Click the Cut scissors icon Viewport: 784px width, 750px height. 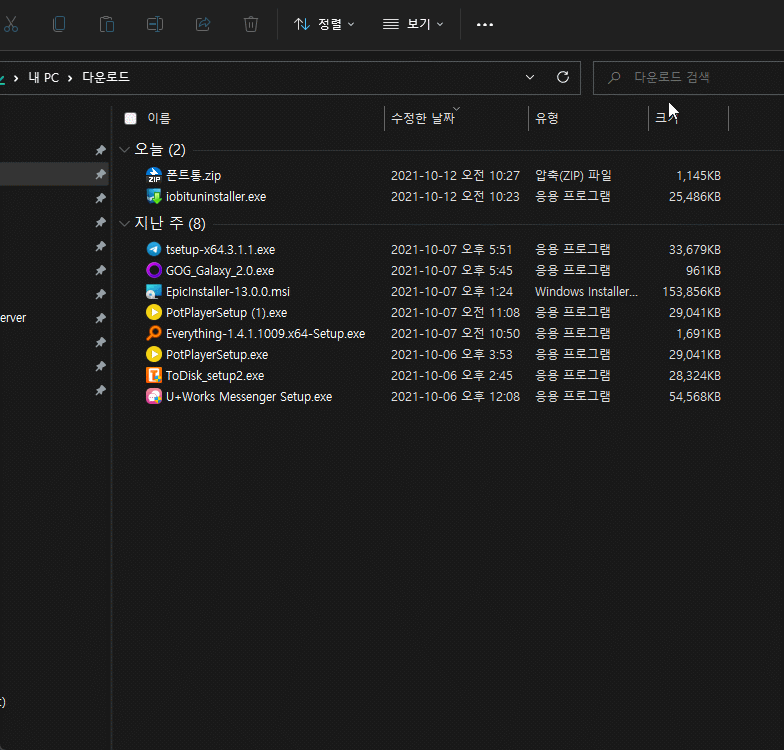10,24
